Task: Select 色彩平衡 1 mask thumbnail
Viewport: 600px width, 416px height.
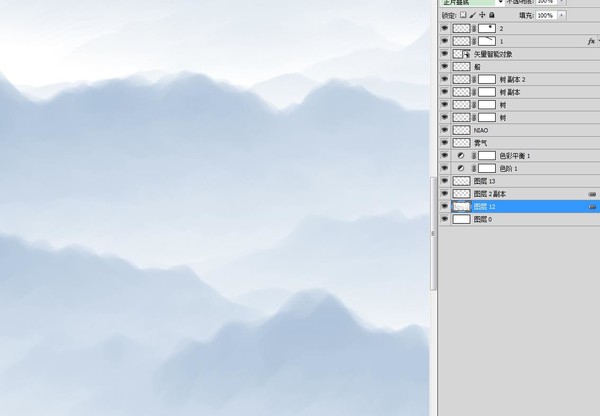Action: tap(487, 155)
